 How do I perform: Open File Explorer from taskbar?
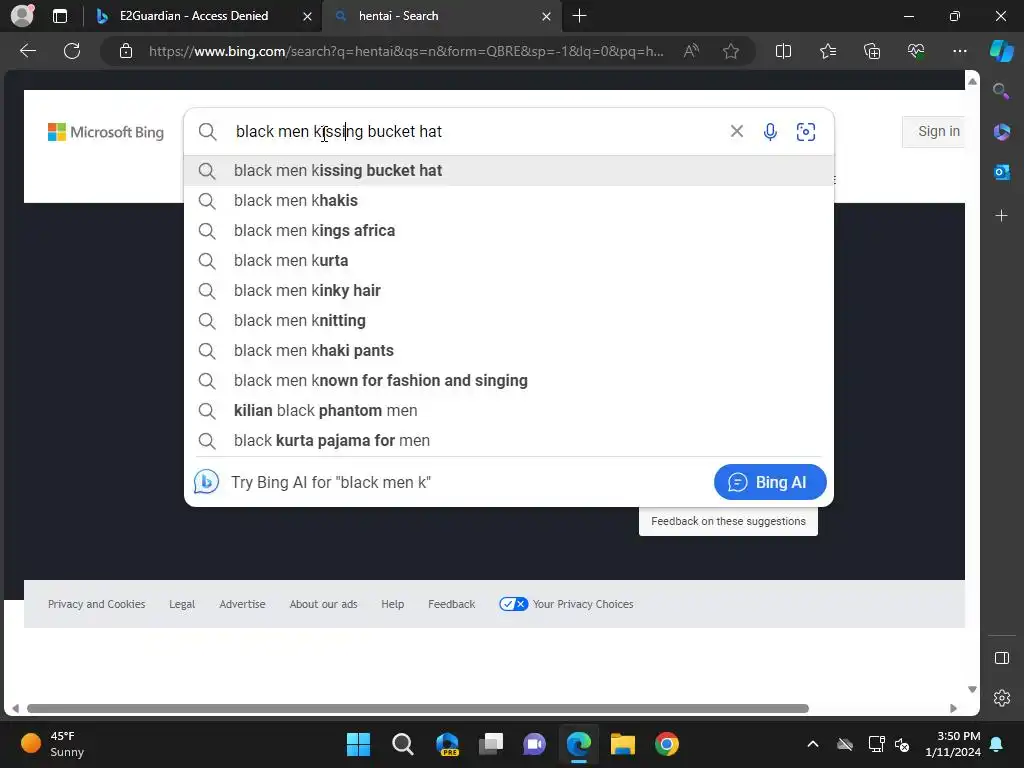pyautogui.click(x=622, y=744)
